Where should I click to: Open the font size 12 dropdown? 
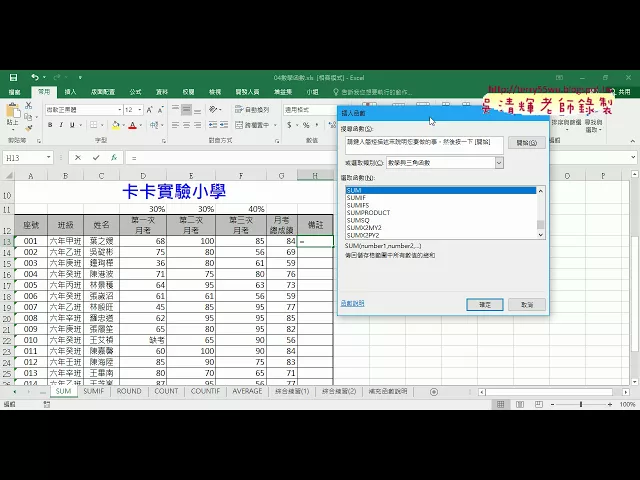pyautogui.click(x=140, y=110)
